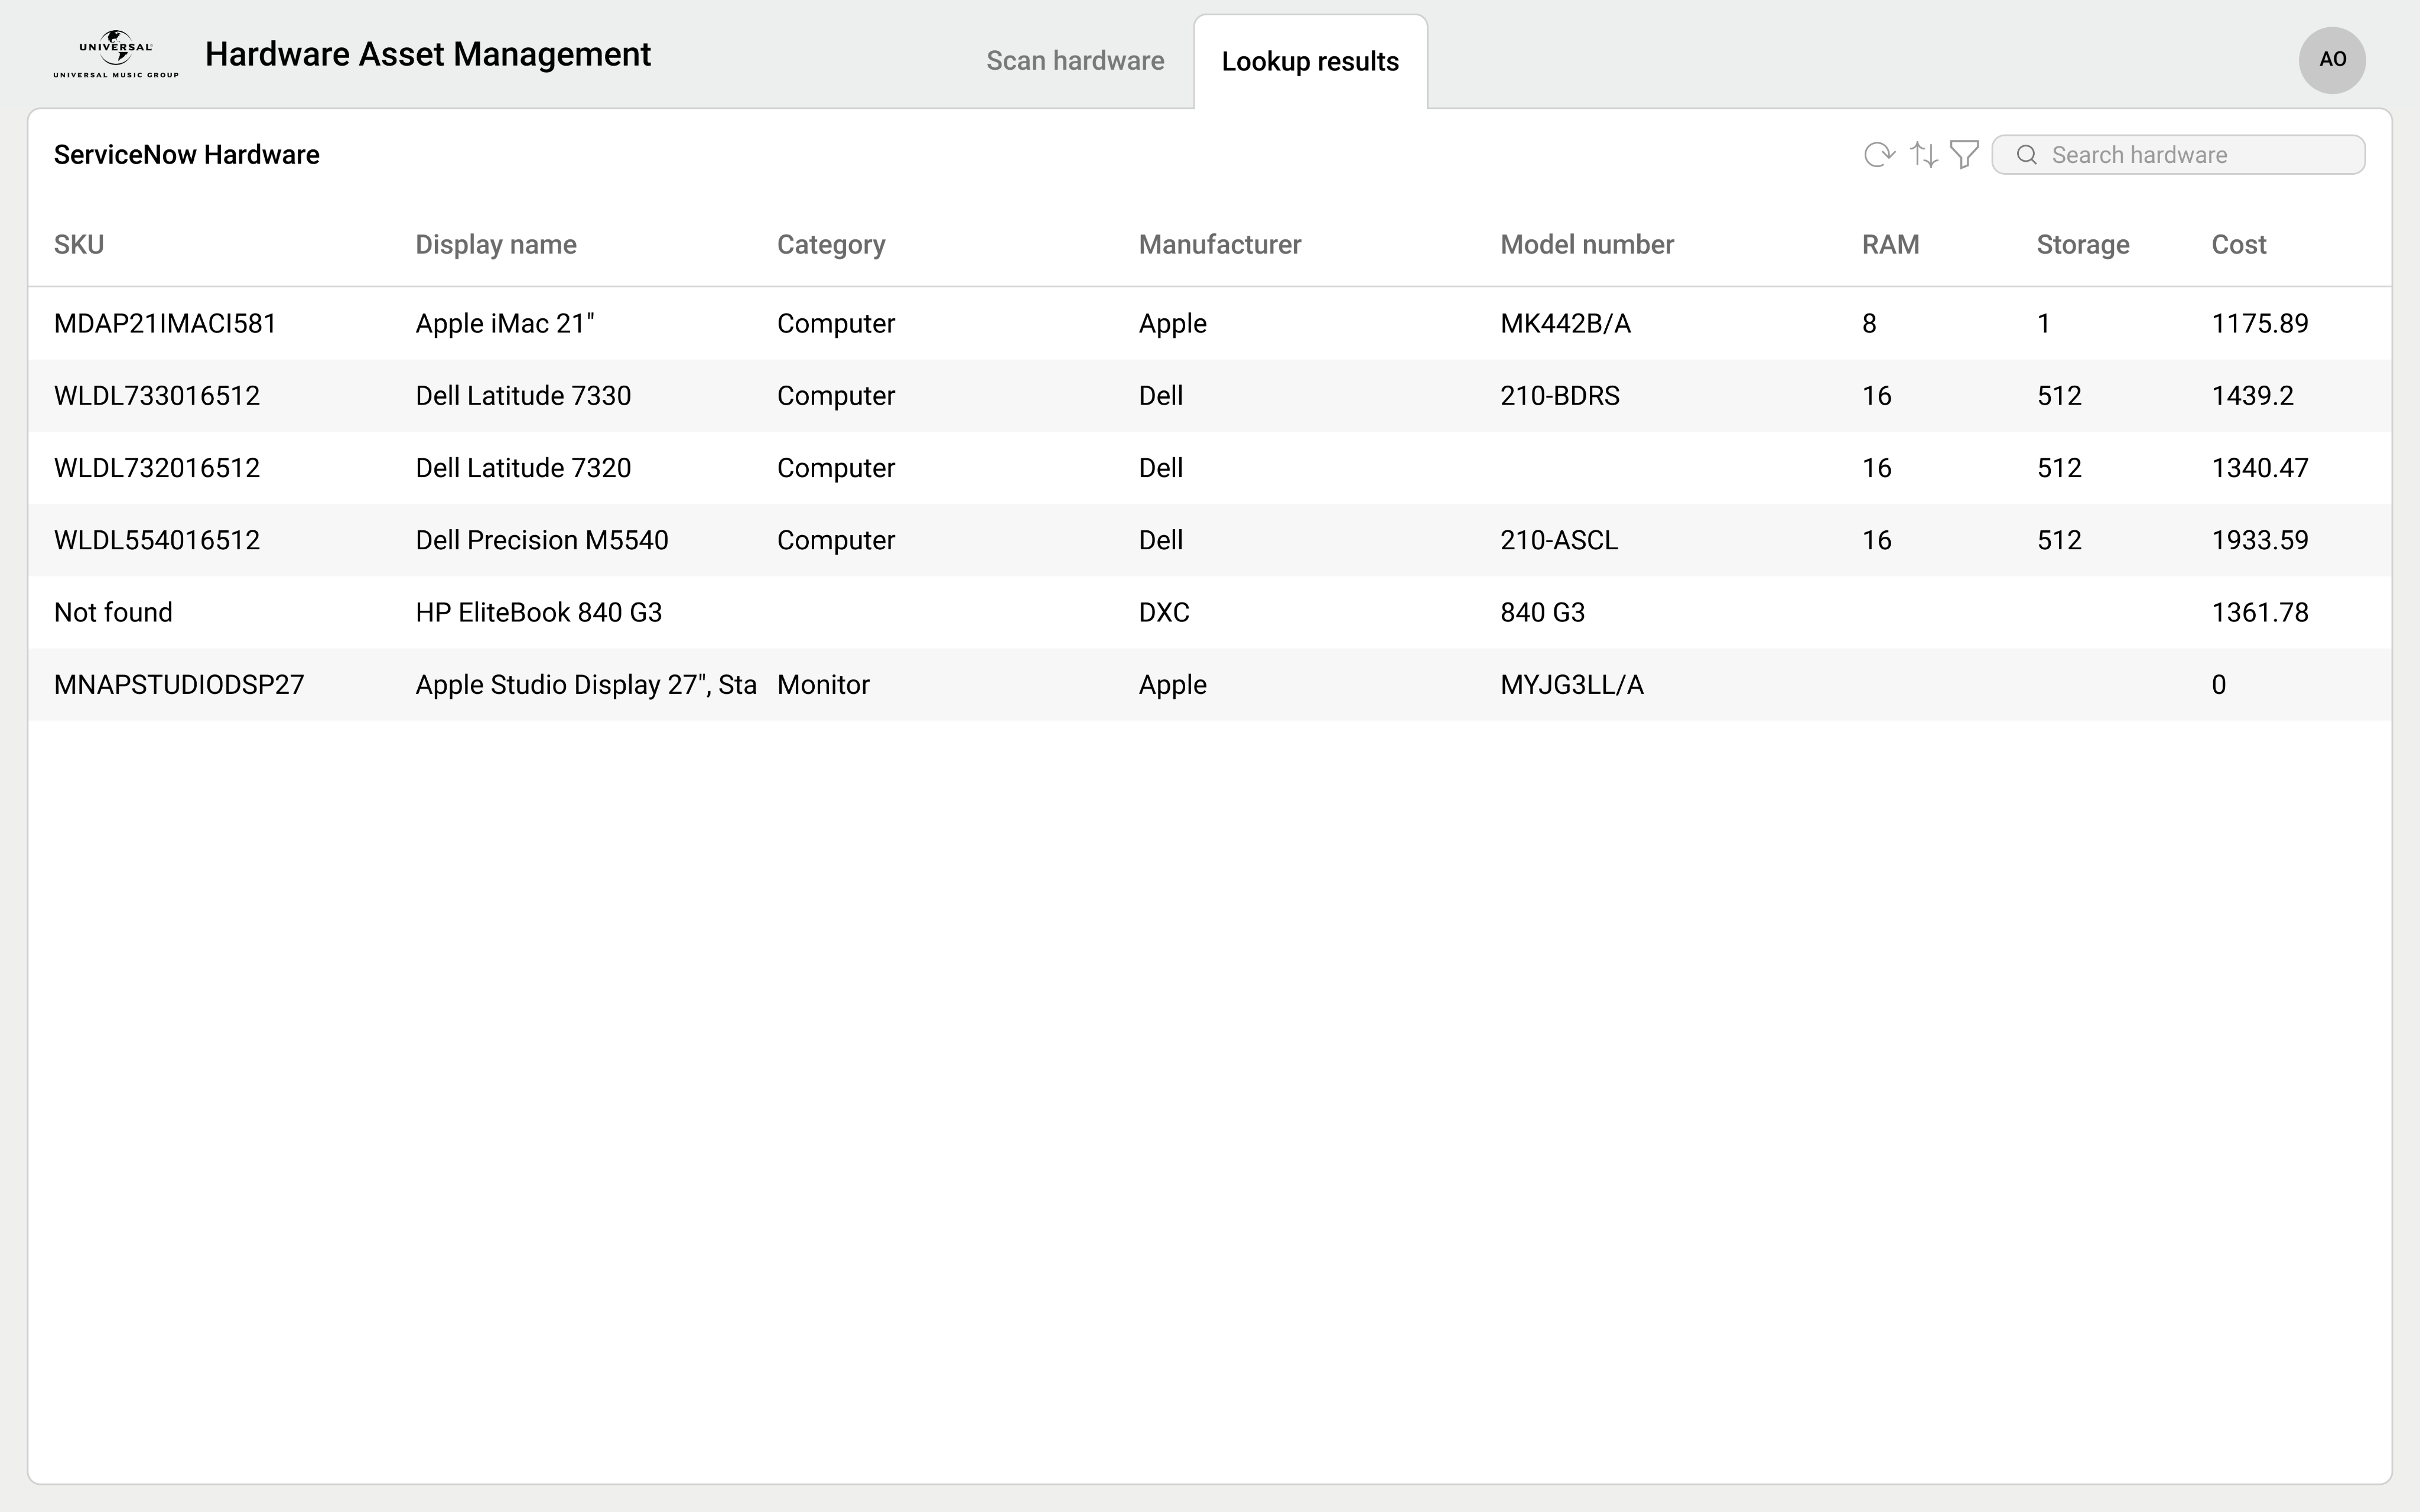Click Dell Latitude 7320 cell

click(523, 468)
